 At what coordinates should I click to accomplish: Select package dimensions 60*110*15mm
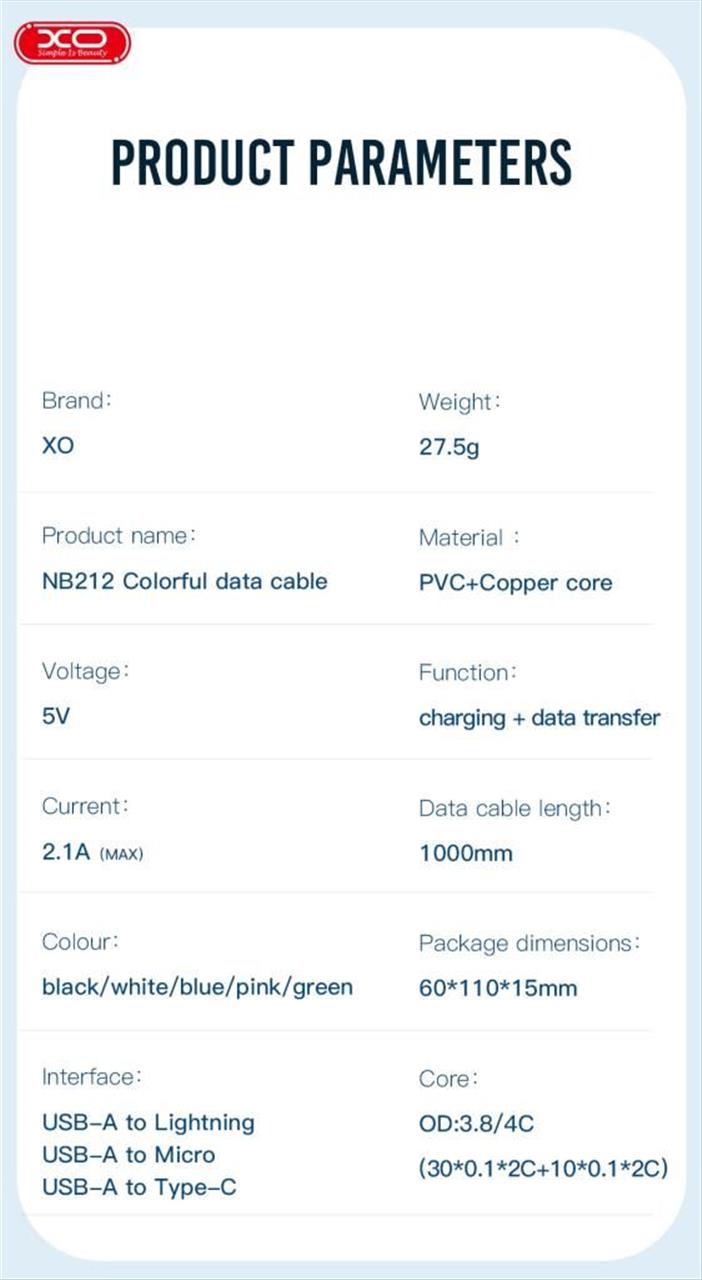tap(497, 989)
